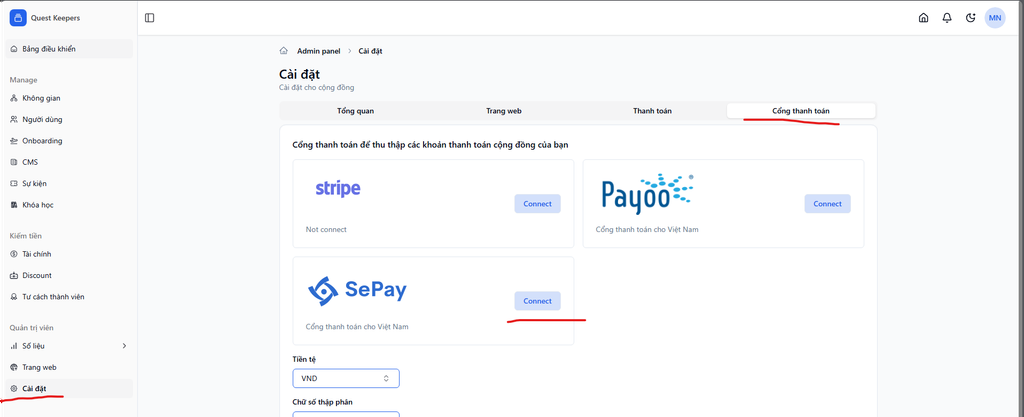The width and height of the screenshot is (1024, 417).
Task: Open Không gian in sidebar
Action: click(x=69, y=98)
